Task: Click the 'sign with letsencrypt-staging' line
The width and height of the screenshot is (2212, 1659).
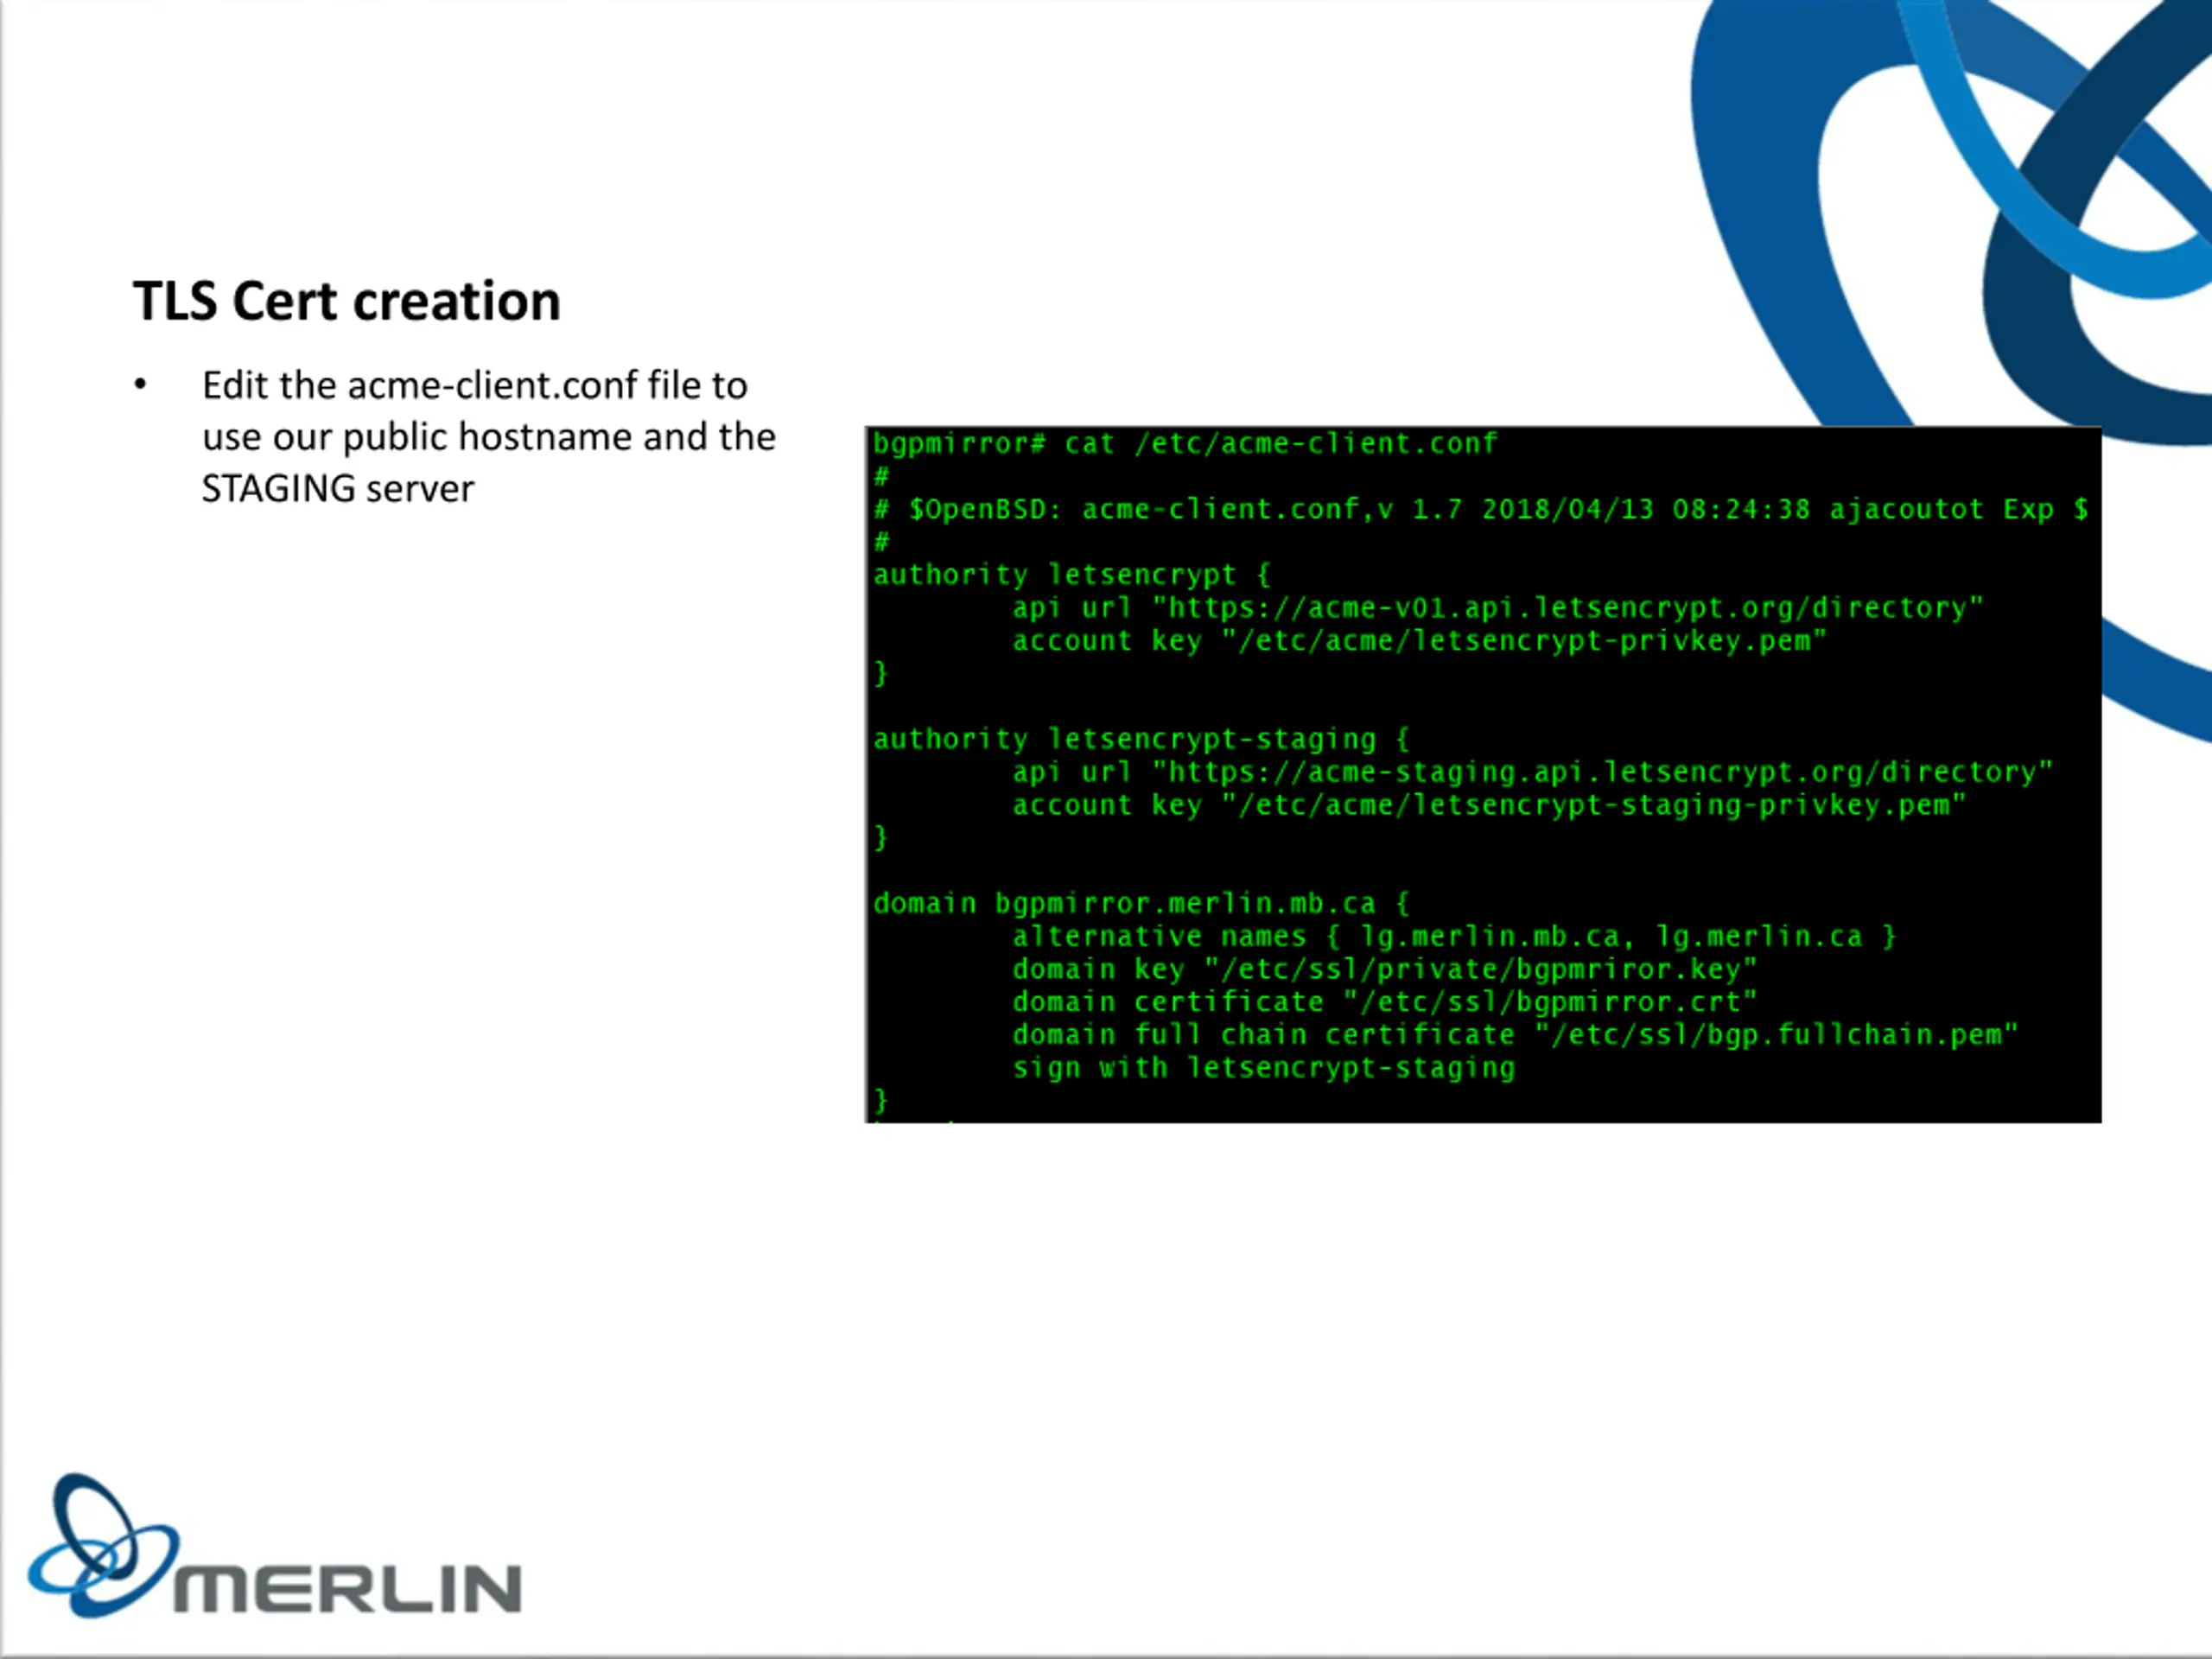Action: pyautogui.click(x=1263, y=1068)
